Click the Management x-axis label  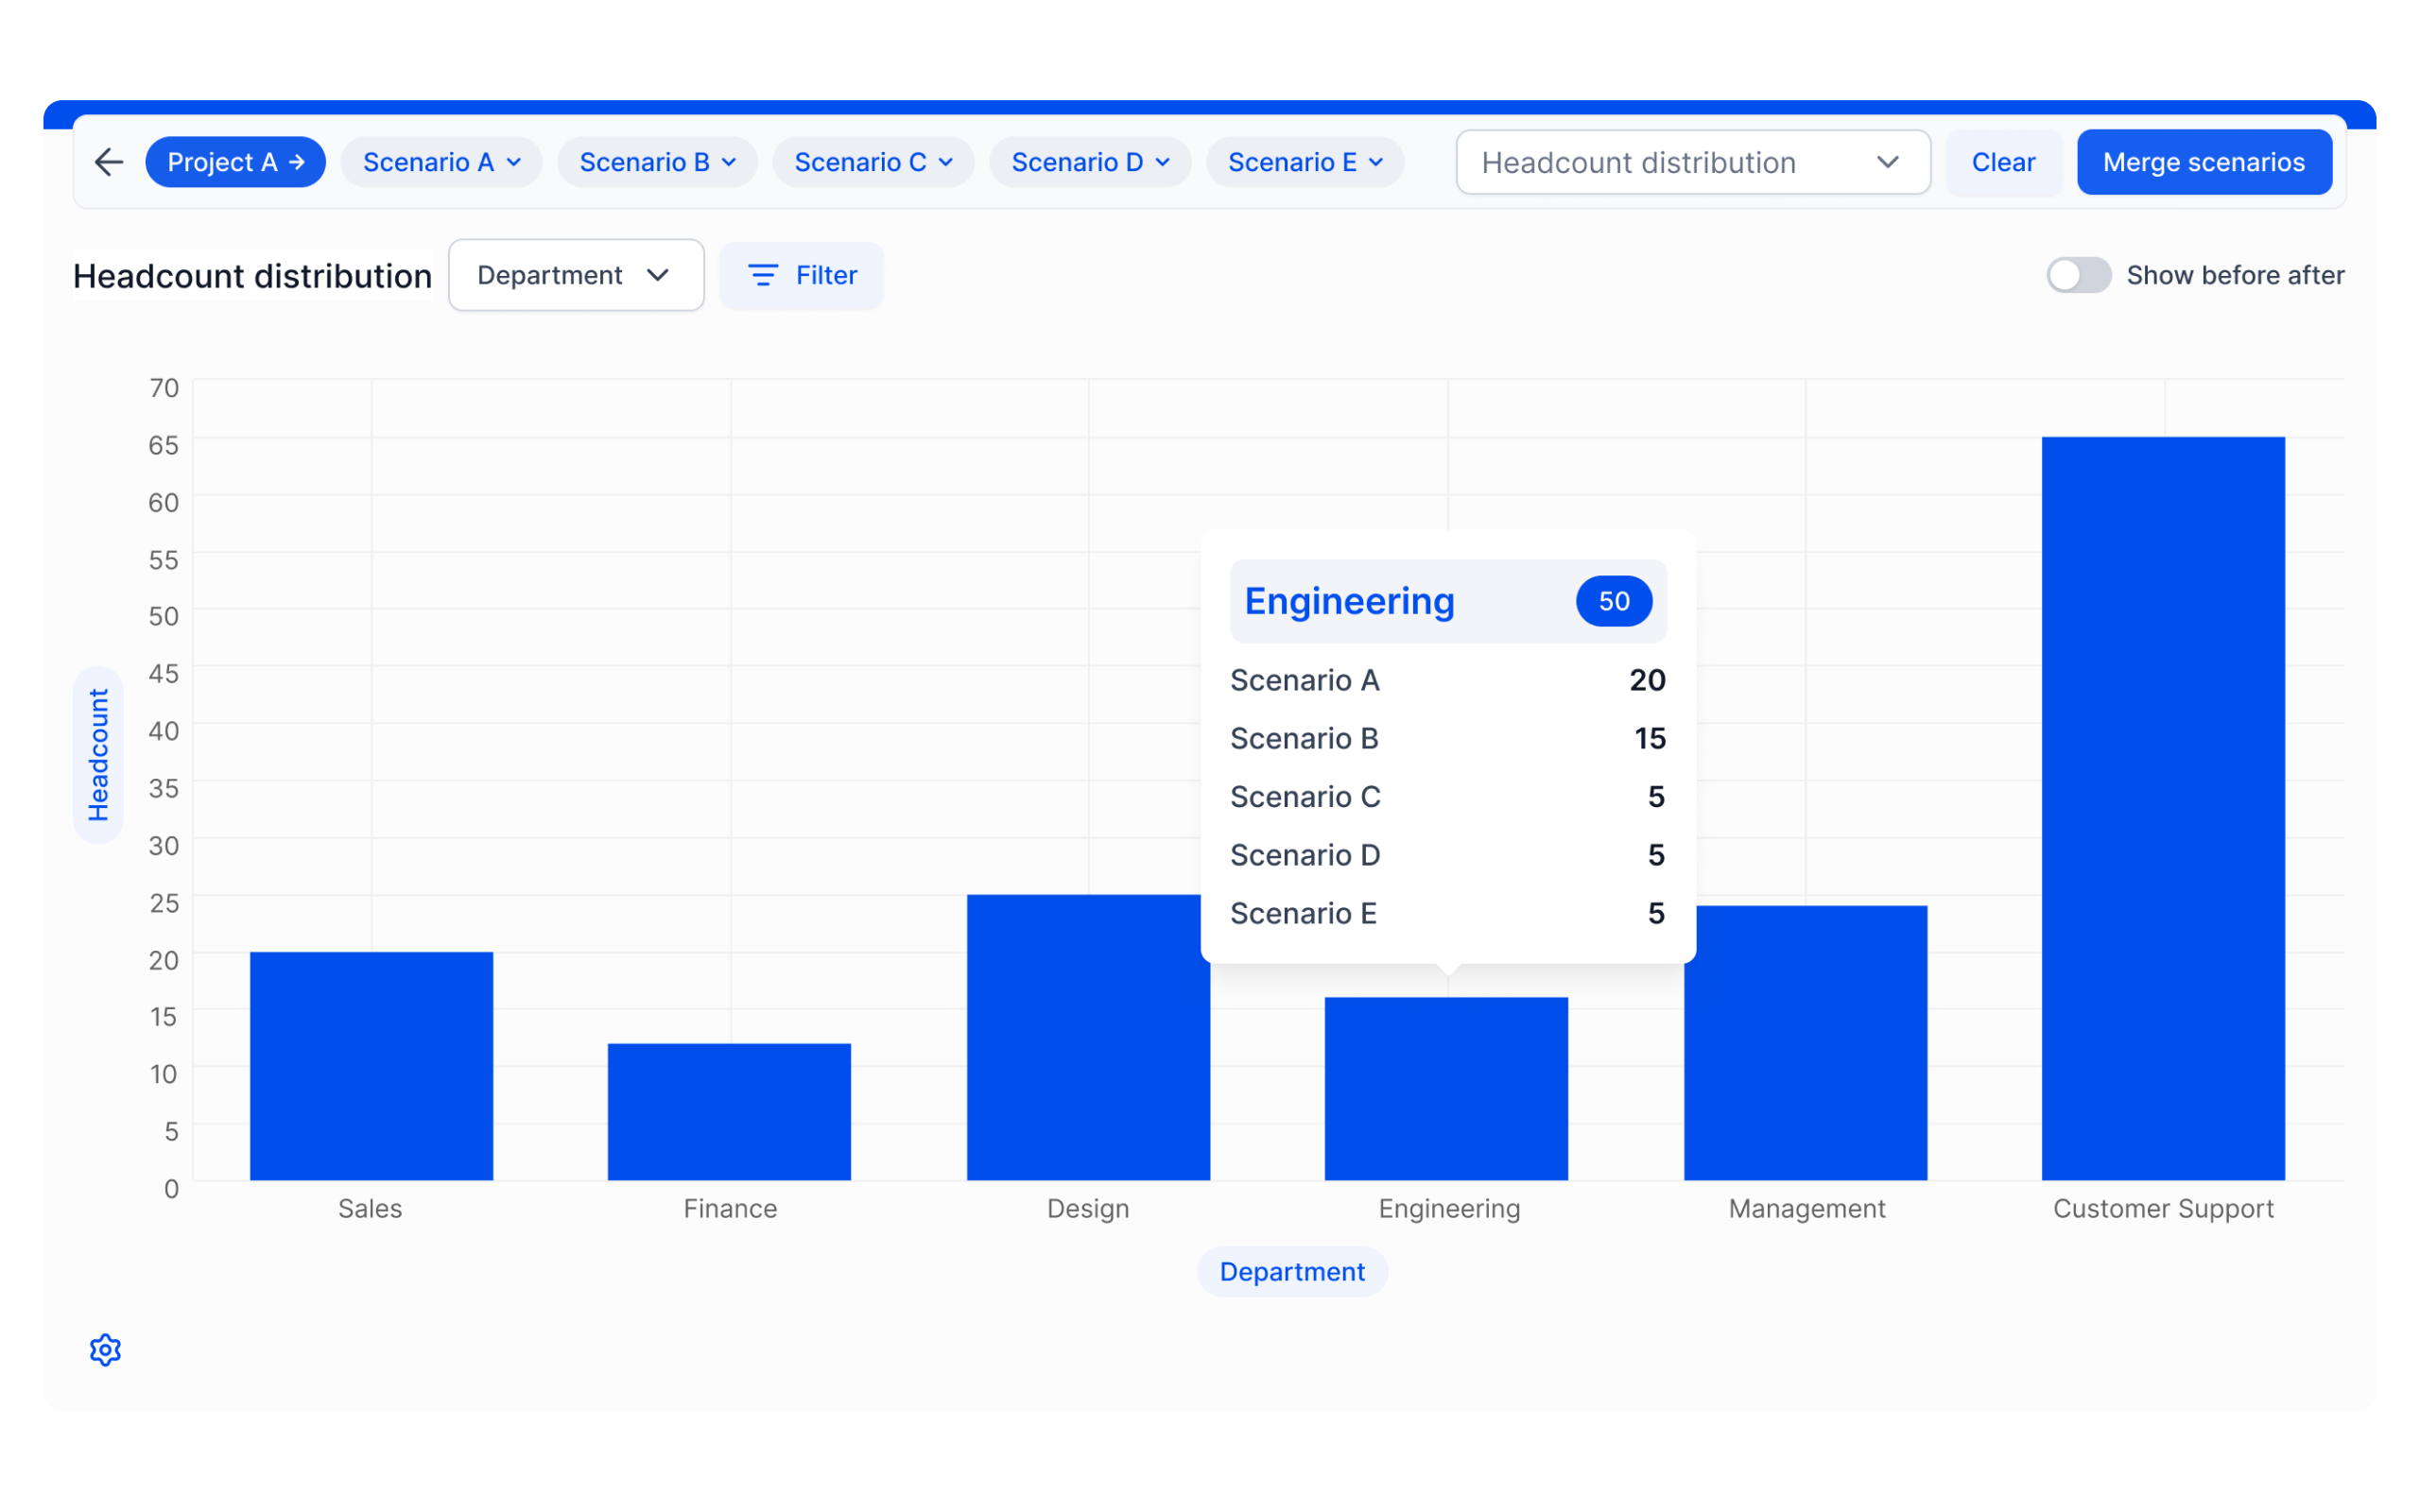(1807, 1209)
